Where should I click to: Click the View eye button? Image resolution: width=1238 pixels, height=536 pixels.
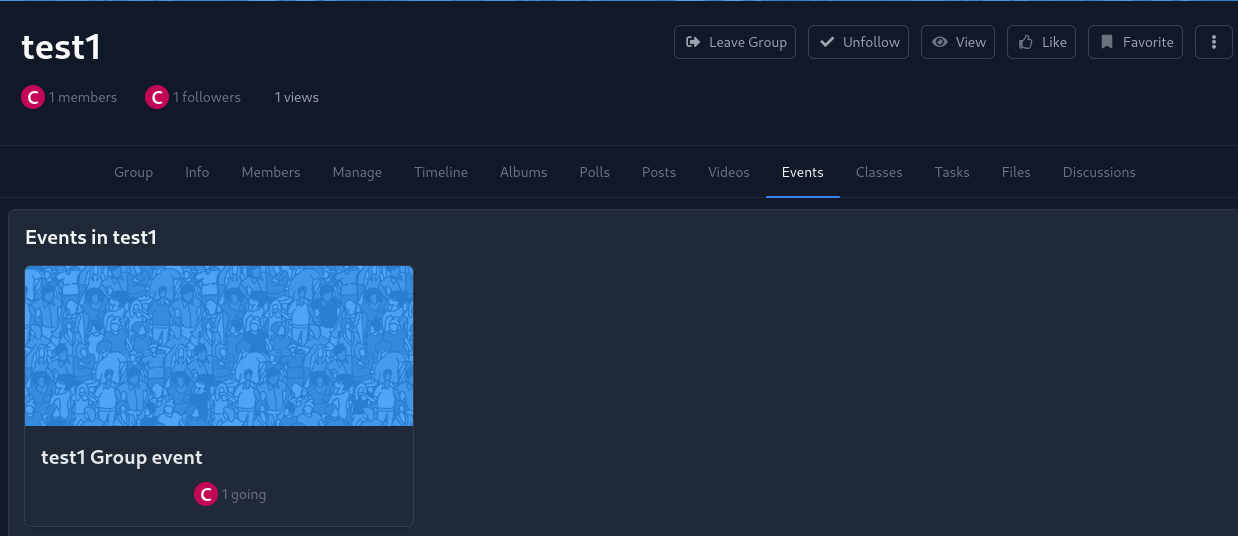(x=957, y=42)
